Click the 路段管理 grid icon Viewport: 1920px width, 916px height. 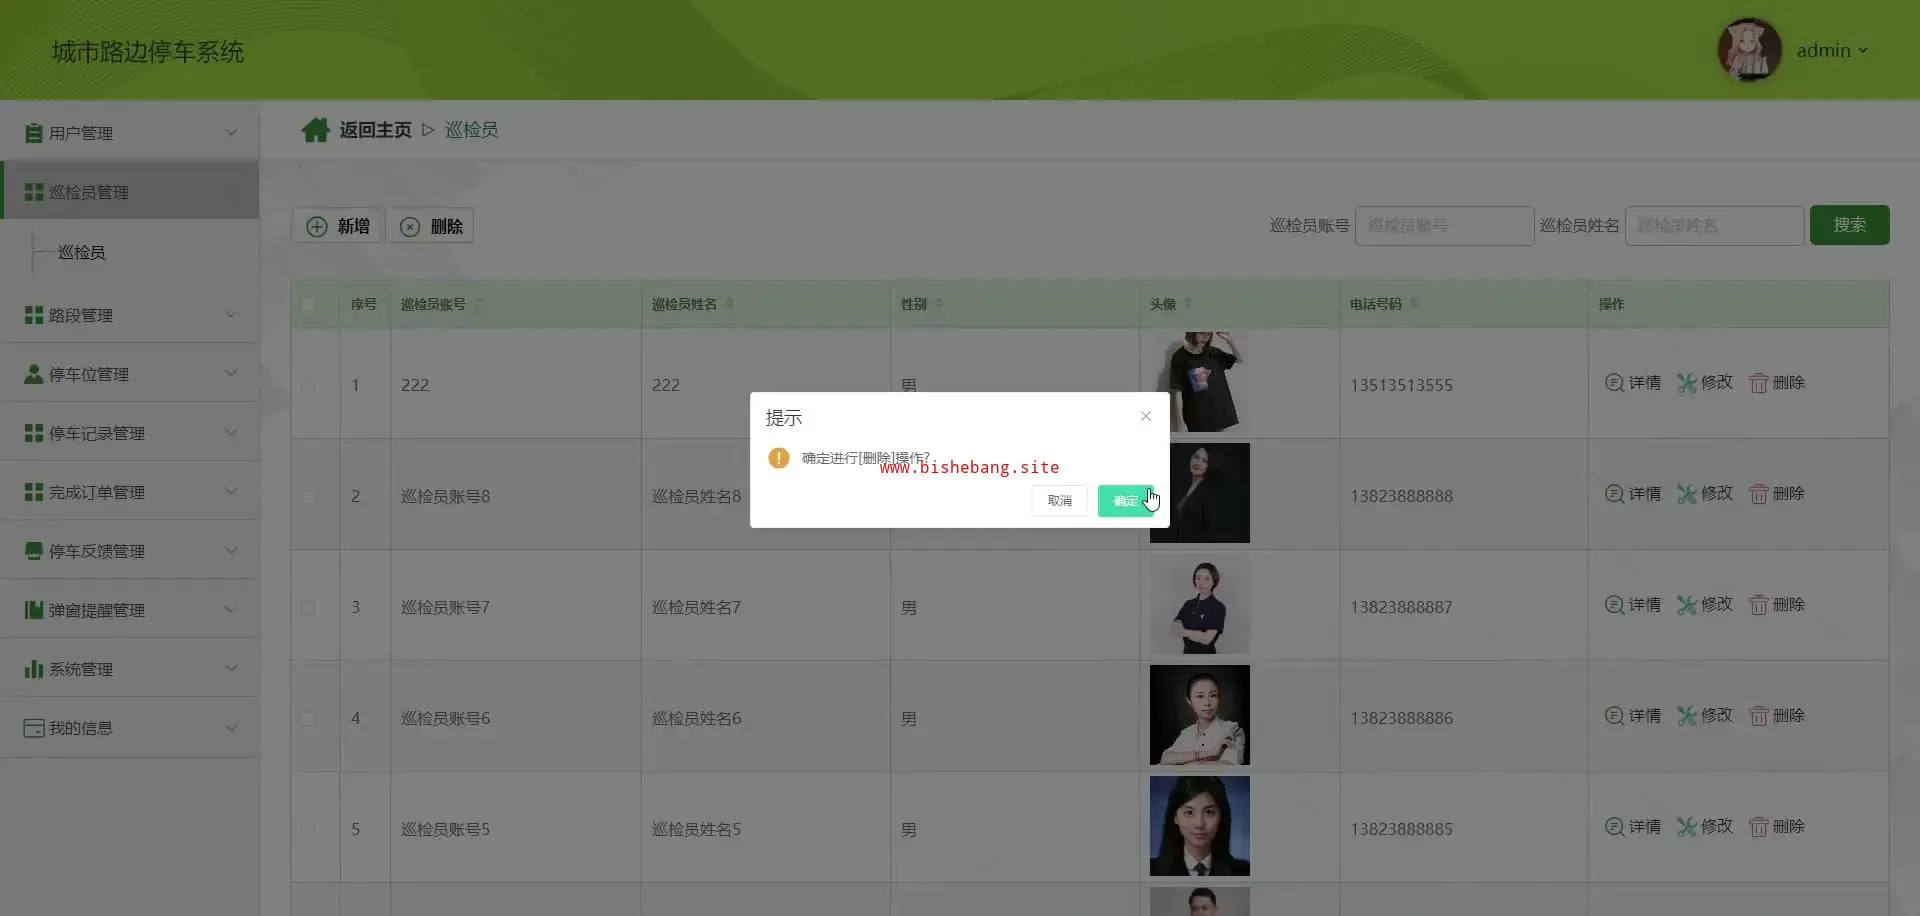click(34, 315)
